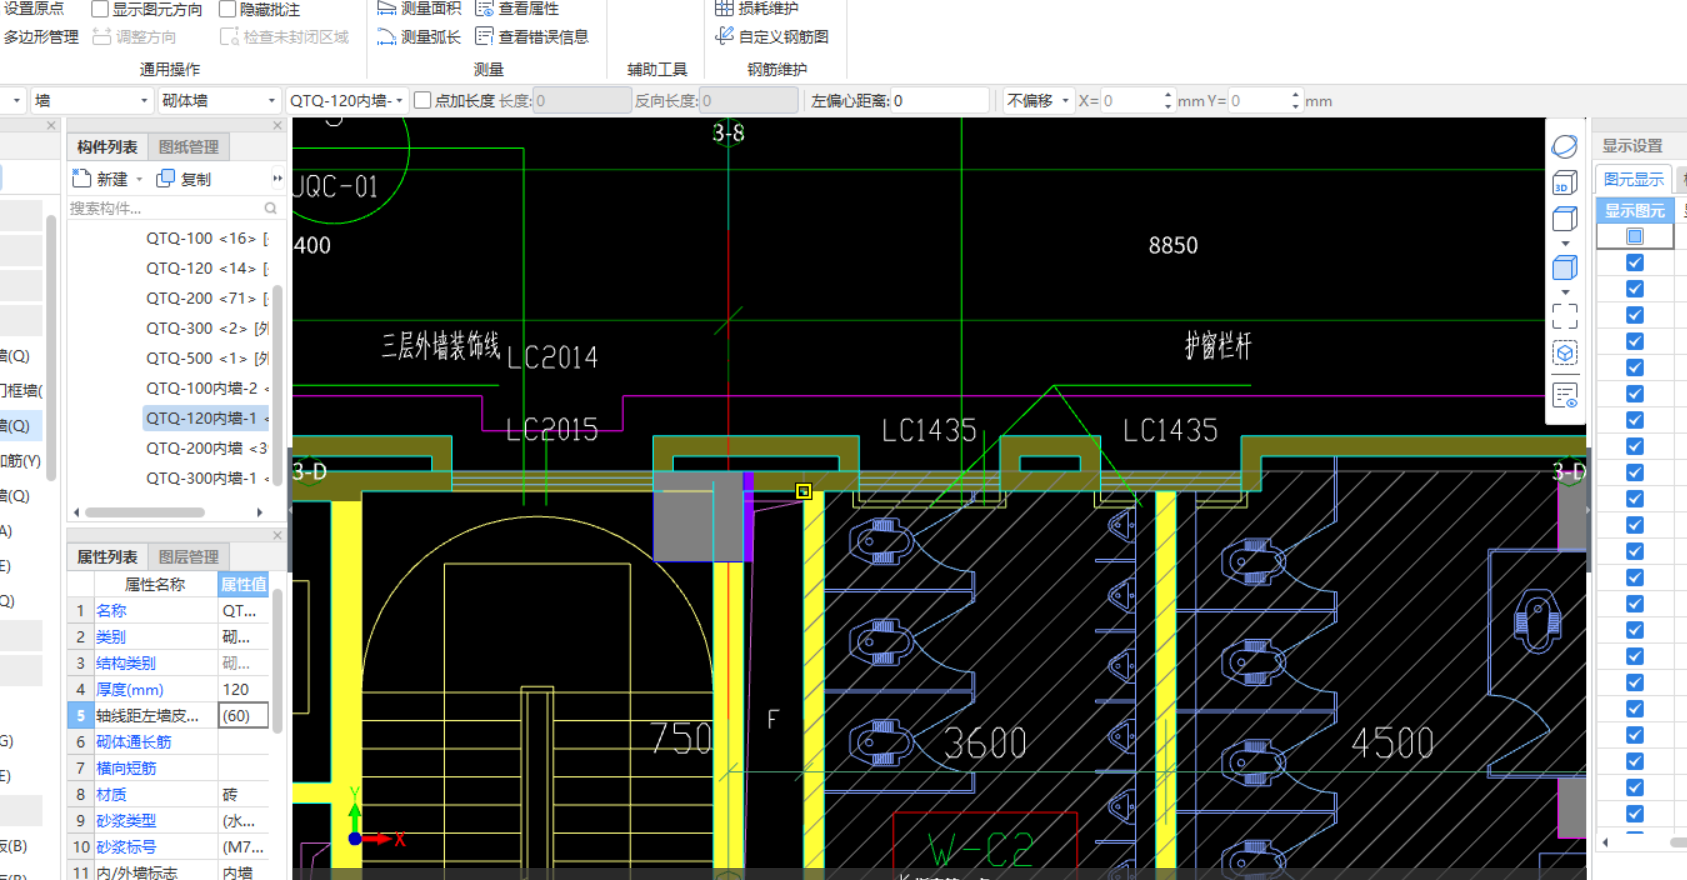Click the wireframe cube view icon
The image size is (1687, 880).
[1565, 219]
